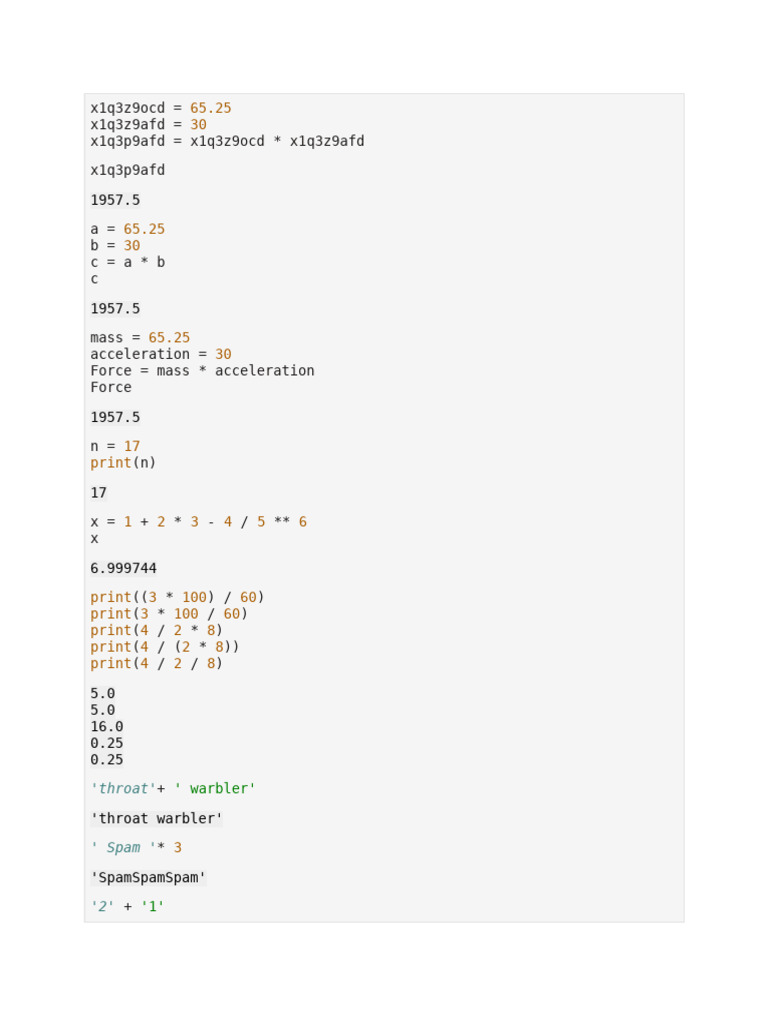Select the output value 6.999744
The height and width of the screenshot is (1024, 768).
tap(123, 568)
